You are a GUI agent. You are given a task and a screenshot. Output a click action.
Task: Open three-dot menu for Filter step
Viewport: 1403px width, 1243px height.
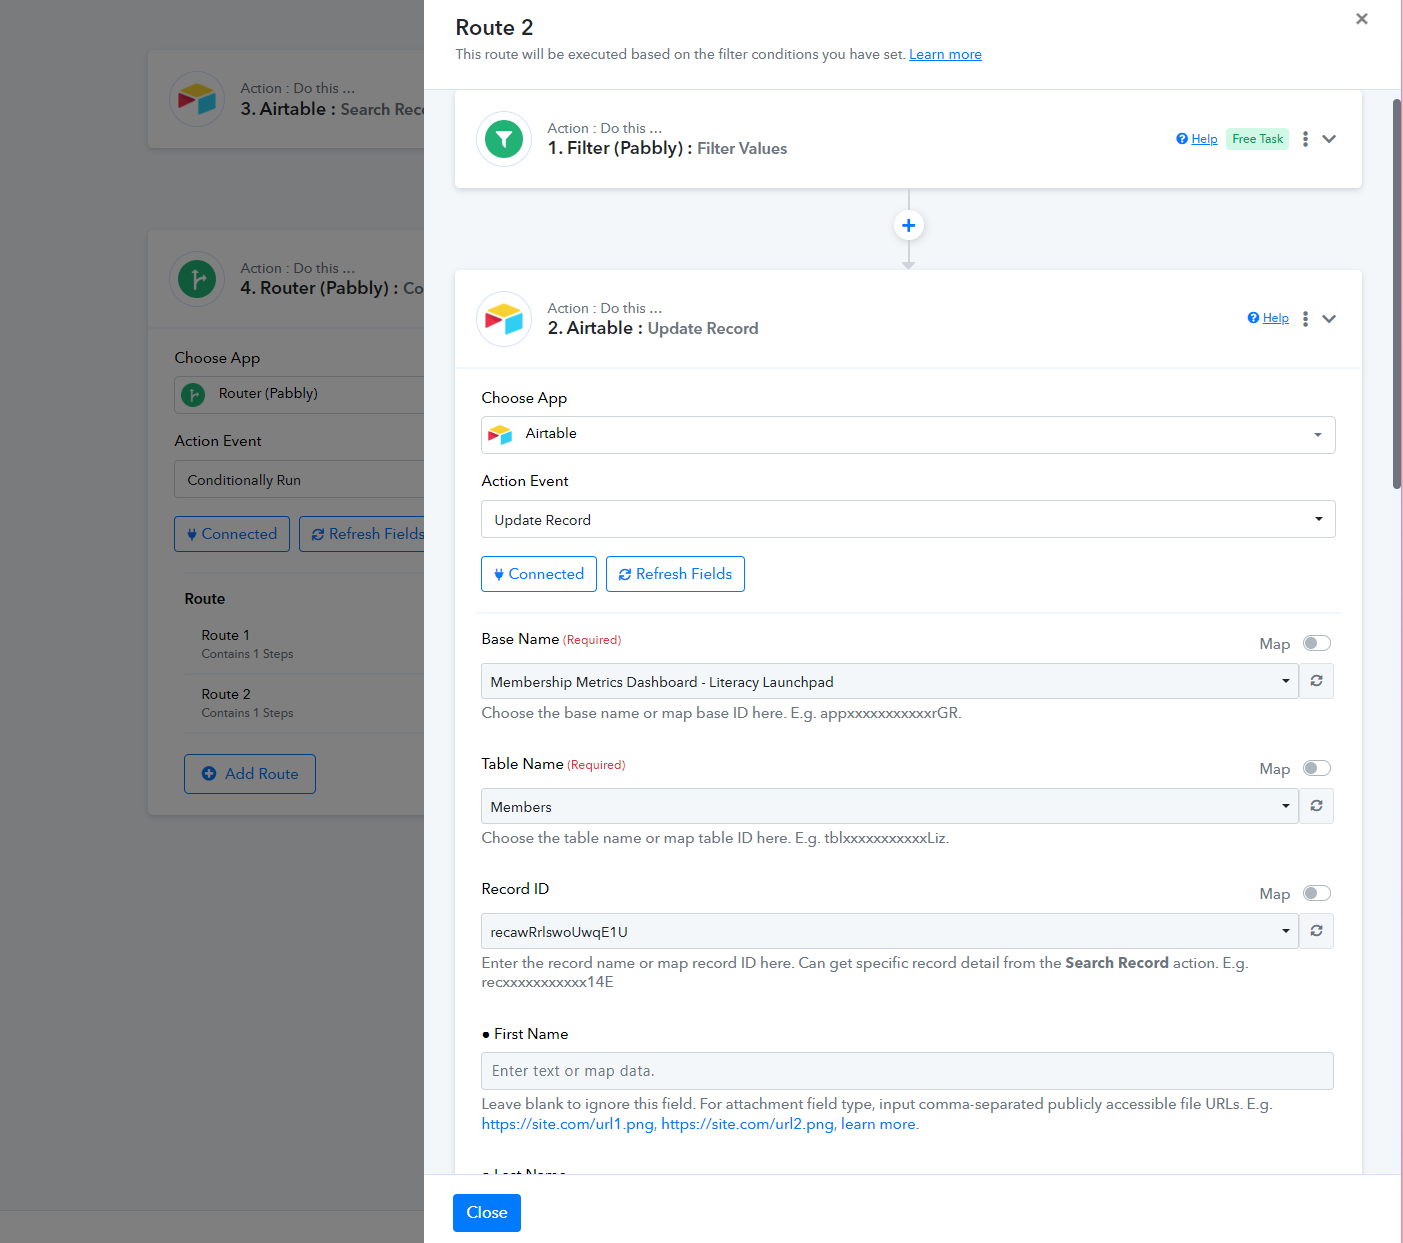click(1305, 139)
